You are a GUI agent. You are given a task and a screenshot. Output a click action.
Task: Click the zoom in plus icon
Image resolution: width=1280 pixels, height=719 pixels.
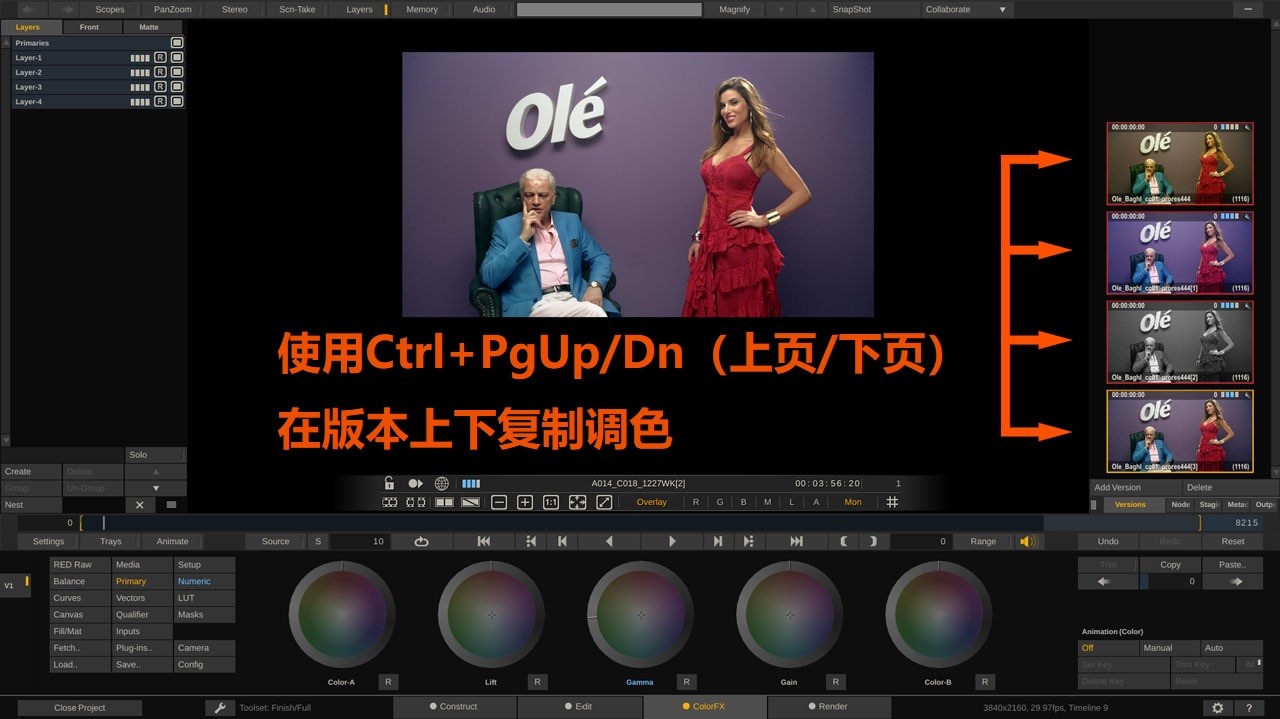pos(525,502)
